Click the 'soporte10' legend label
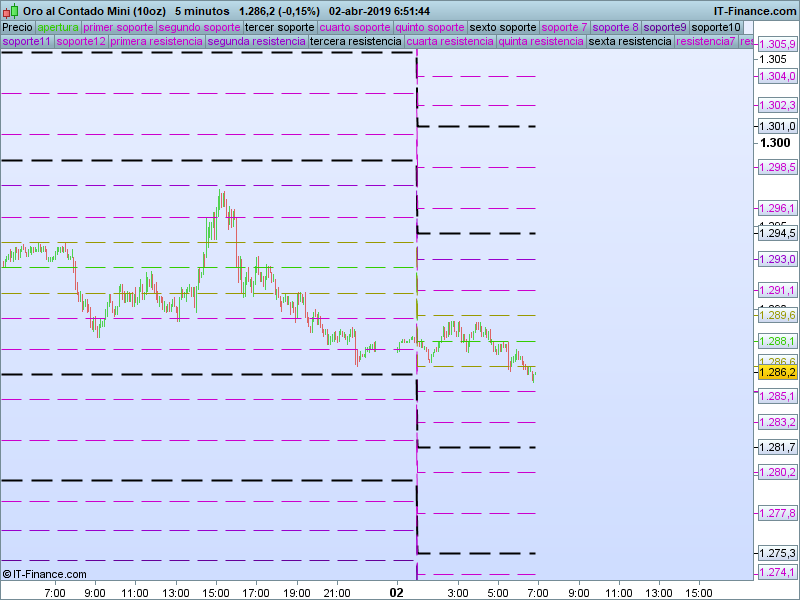The height and width of the screenshot is (600, 800). [x=717, y=27]
